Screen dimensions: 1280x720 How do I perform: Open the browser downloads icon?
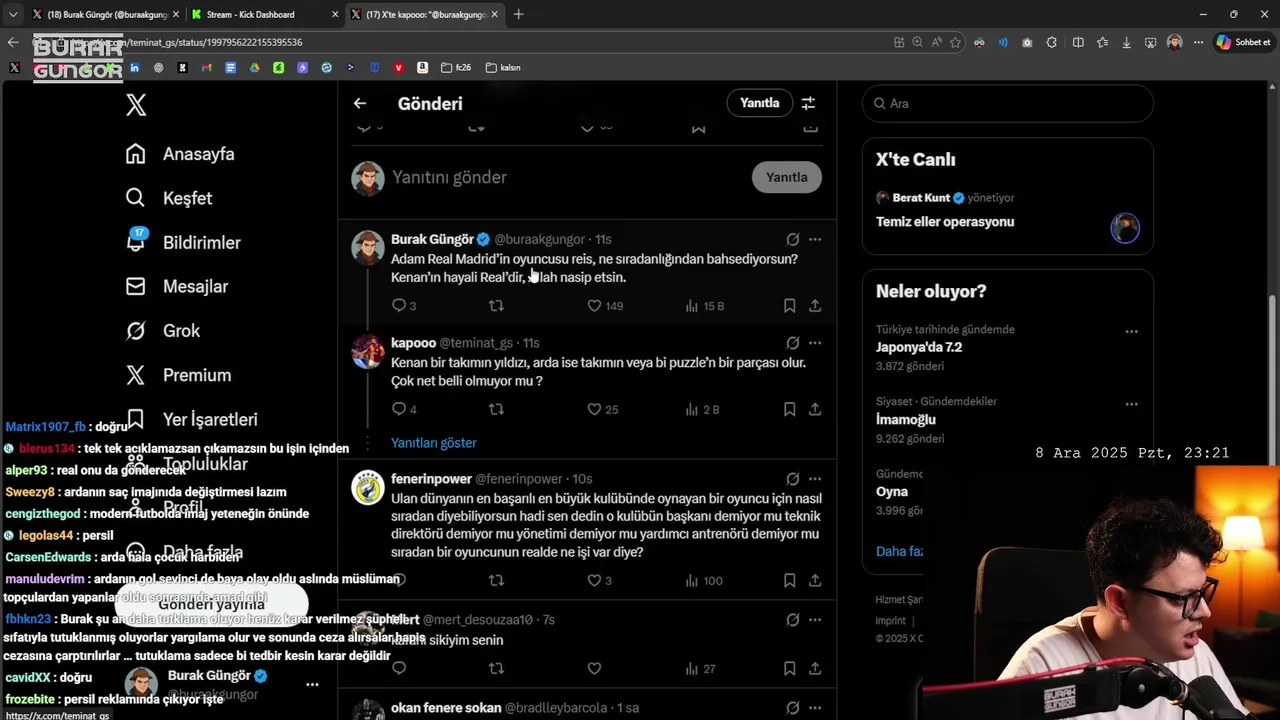1127,42
